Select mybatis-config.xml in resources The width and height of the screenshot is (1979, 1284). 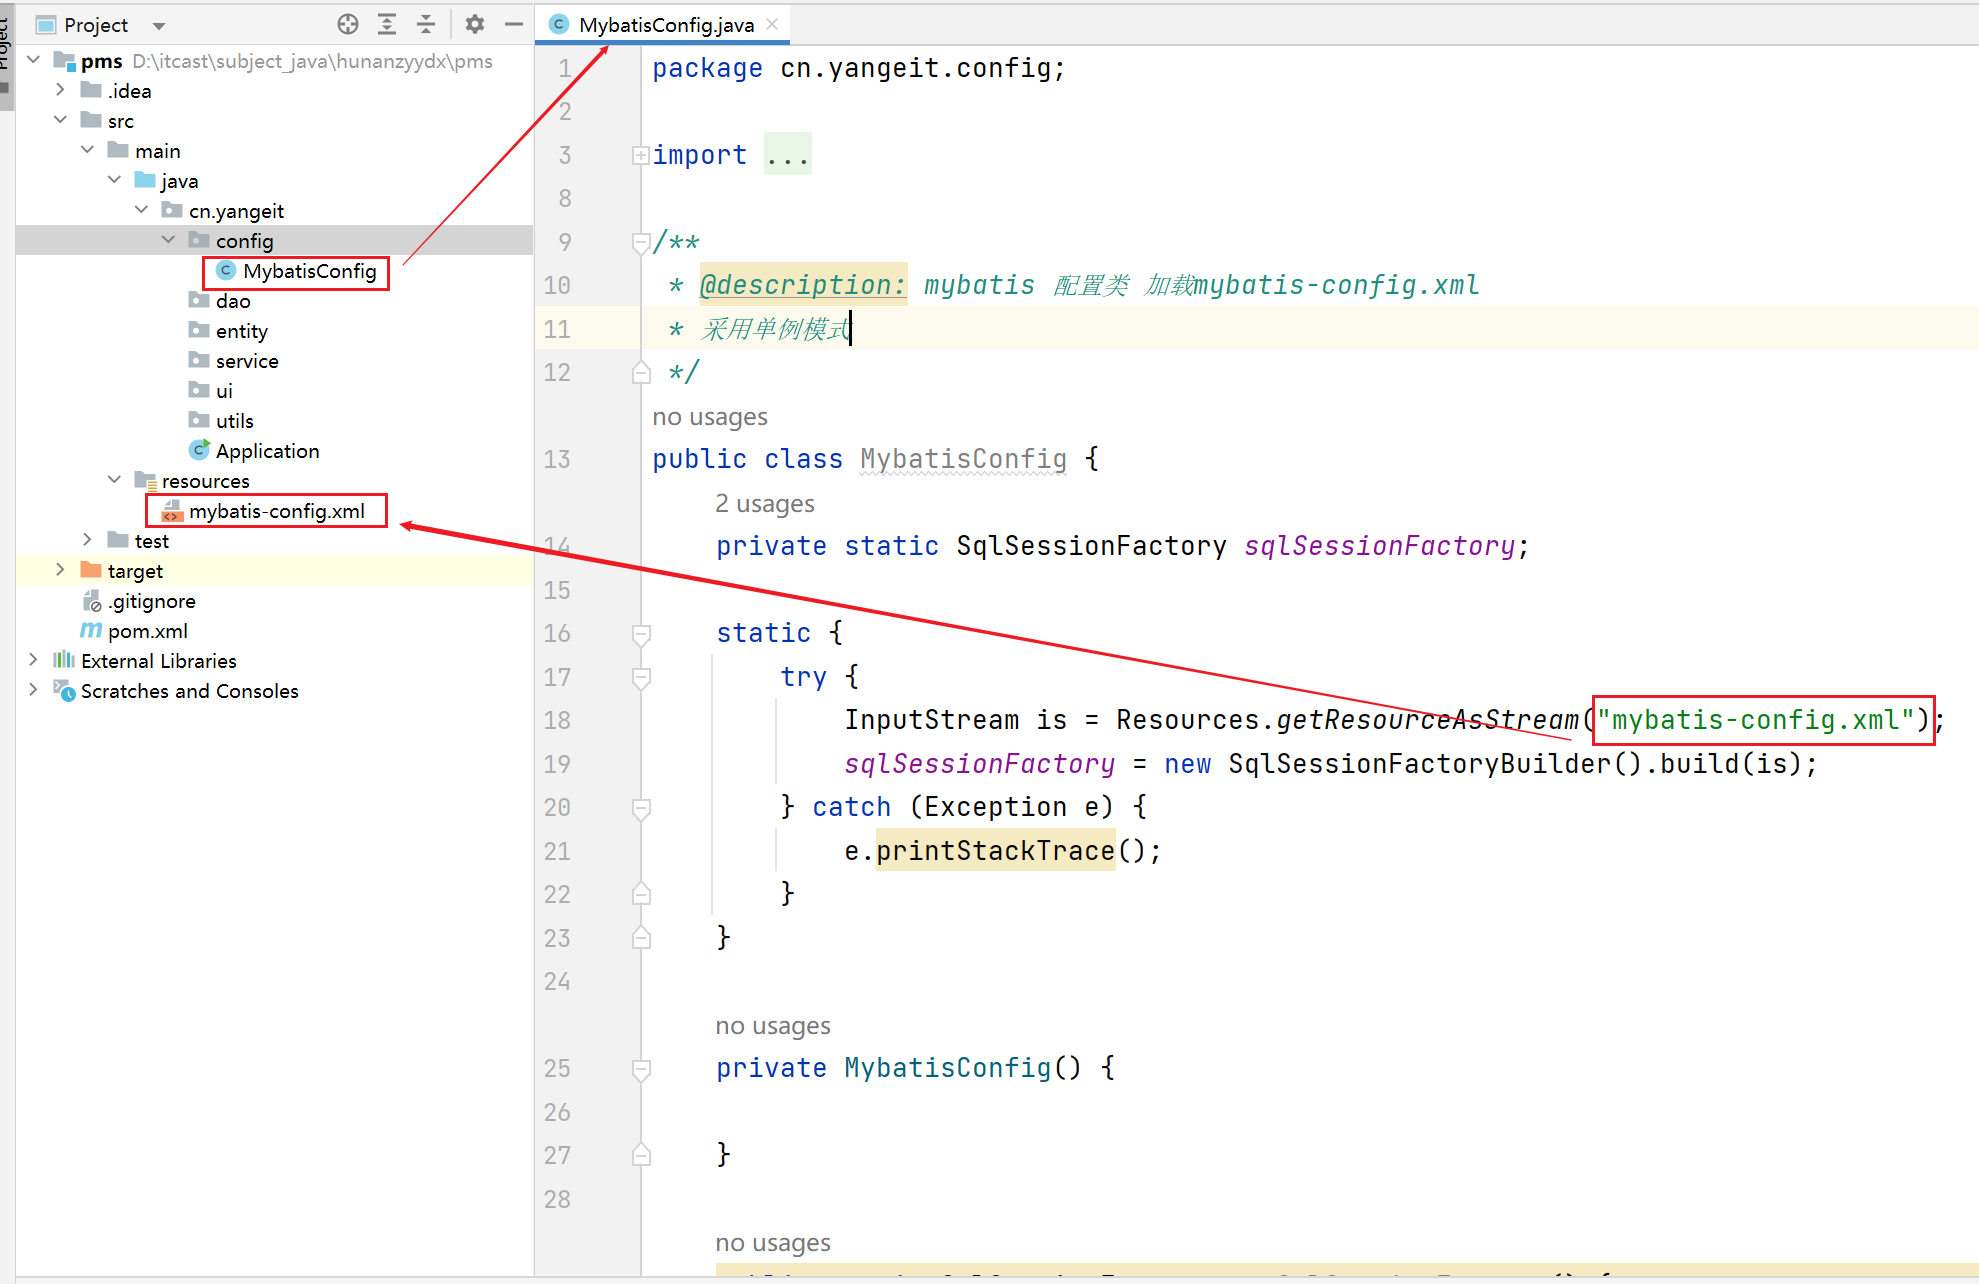276,511
